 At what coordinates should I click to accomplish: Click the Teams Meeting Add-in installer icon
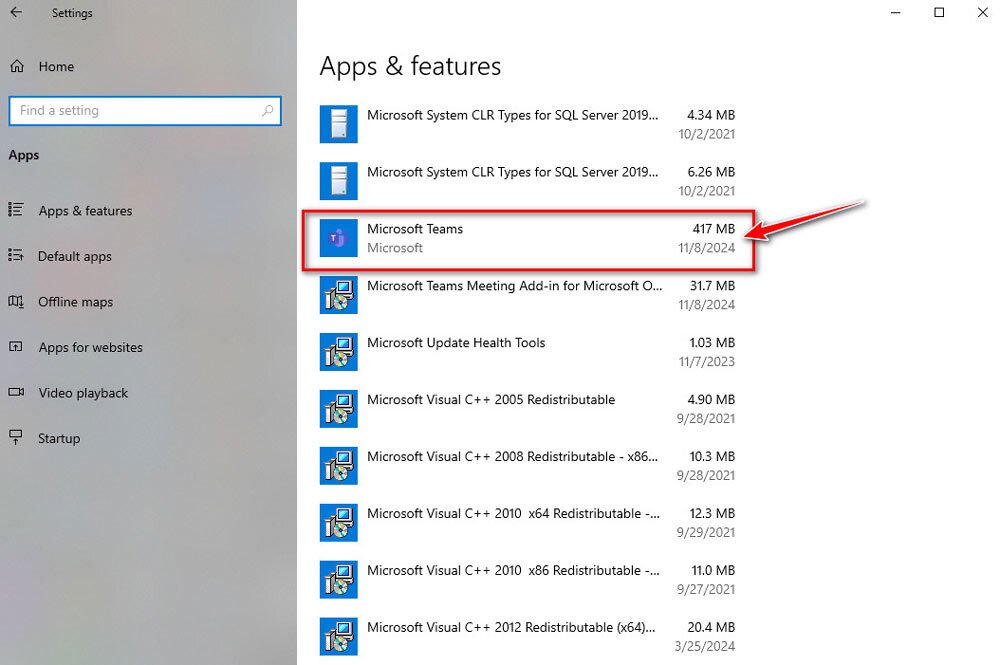pyautogui.click(x=339, y=295)
